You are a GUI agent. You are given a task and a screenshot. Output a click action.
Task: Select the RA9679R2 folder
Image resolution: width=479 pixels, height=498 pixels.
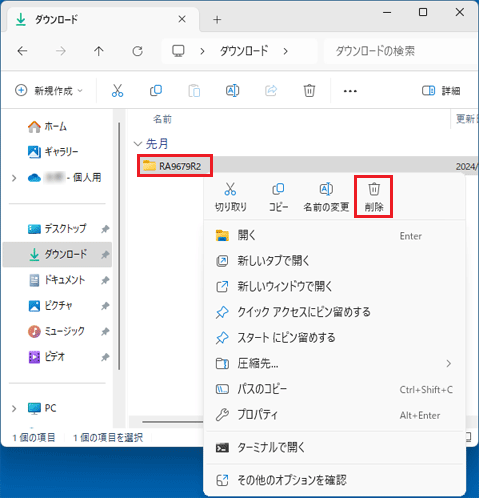[x=175, y=166]
